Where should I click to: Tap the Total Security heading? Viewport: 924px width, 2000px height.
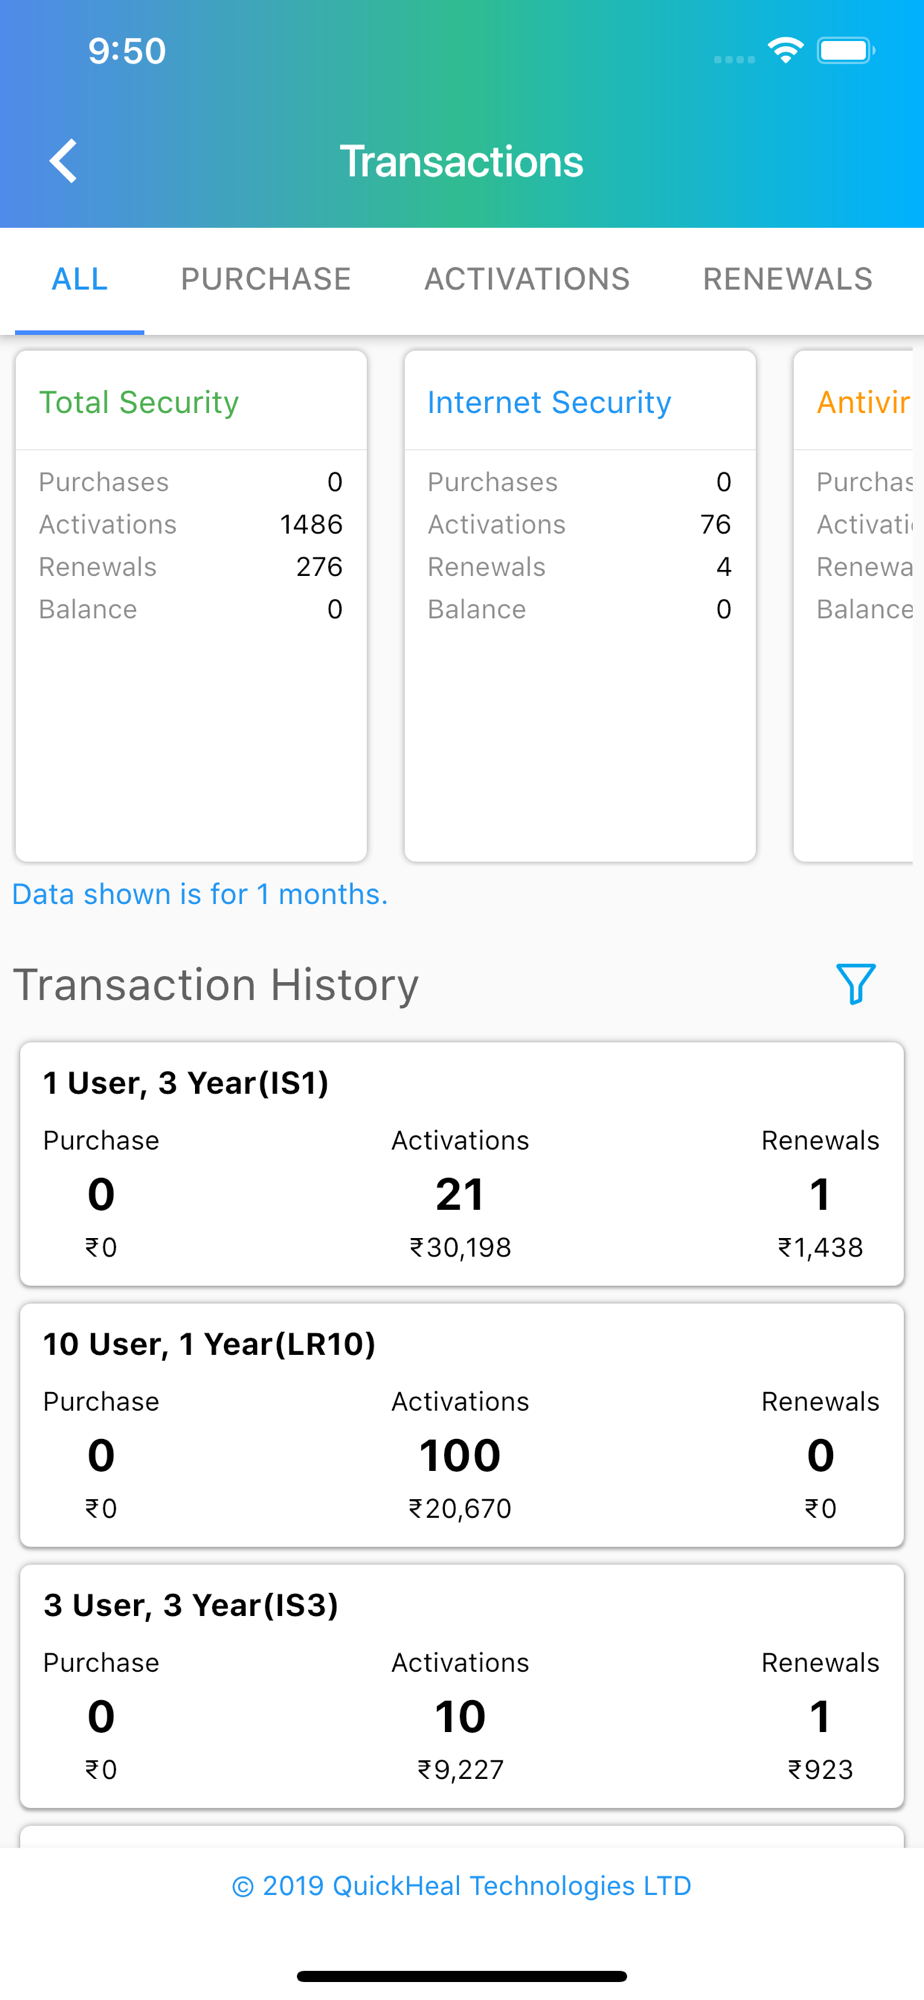[x=139, y=402]
